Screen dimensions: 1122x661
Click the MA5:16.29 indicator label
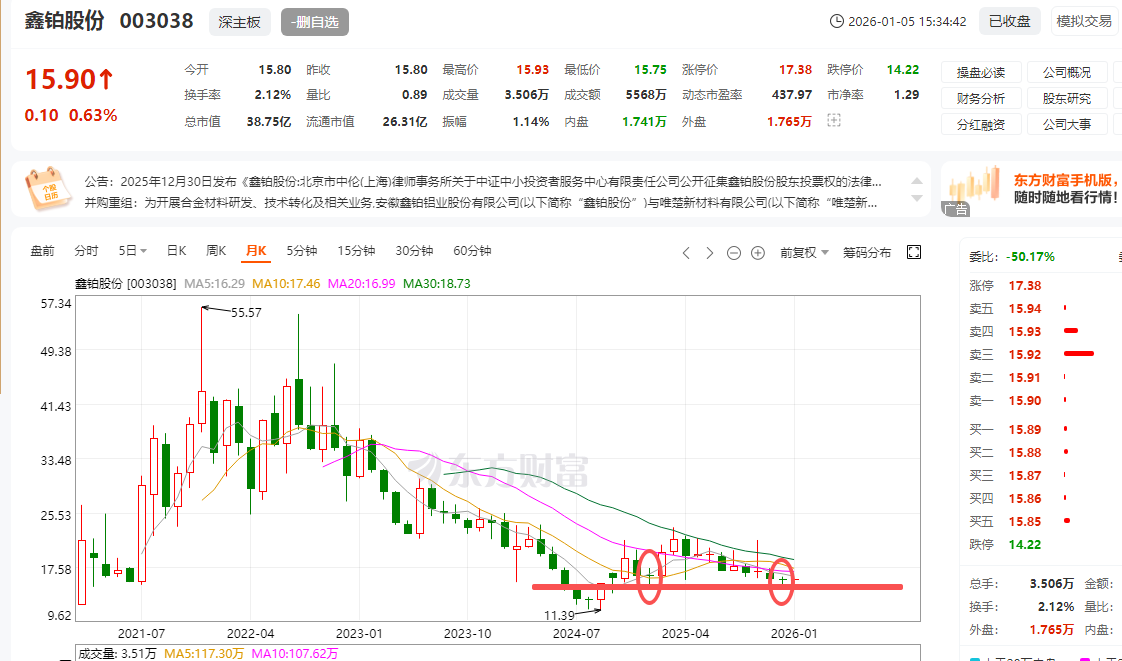(215, 283)
